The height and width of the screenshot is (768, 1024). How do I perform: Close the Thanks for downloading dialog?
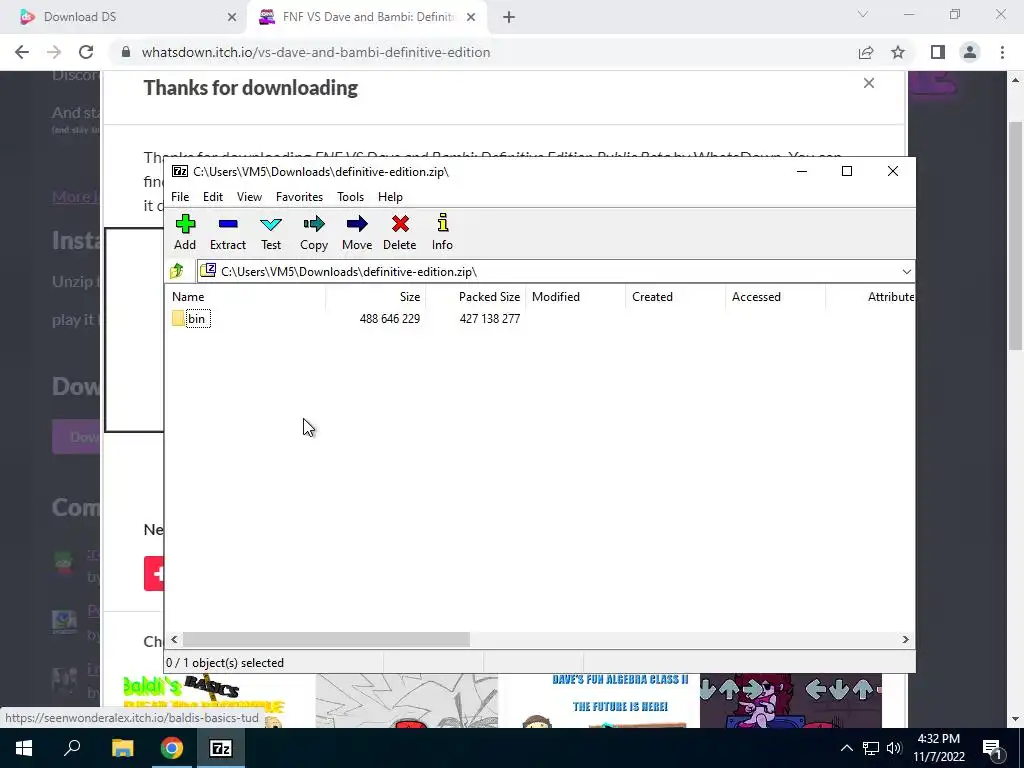(x=869, y=83)
